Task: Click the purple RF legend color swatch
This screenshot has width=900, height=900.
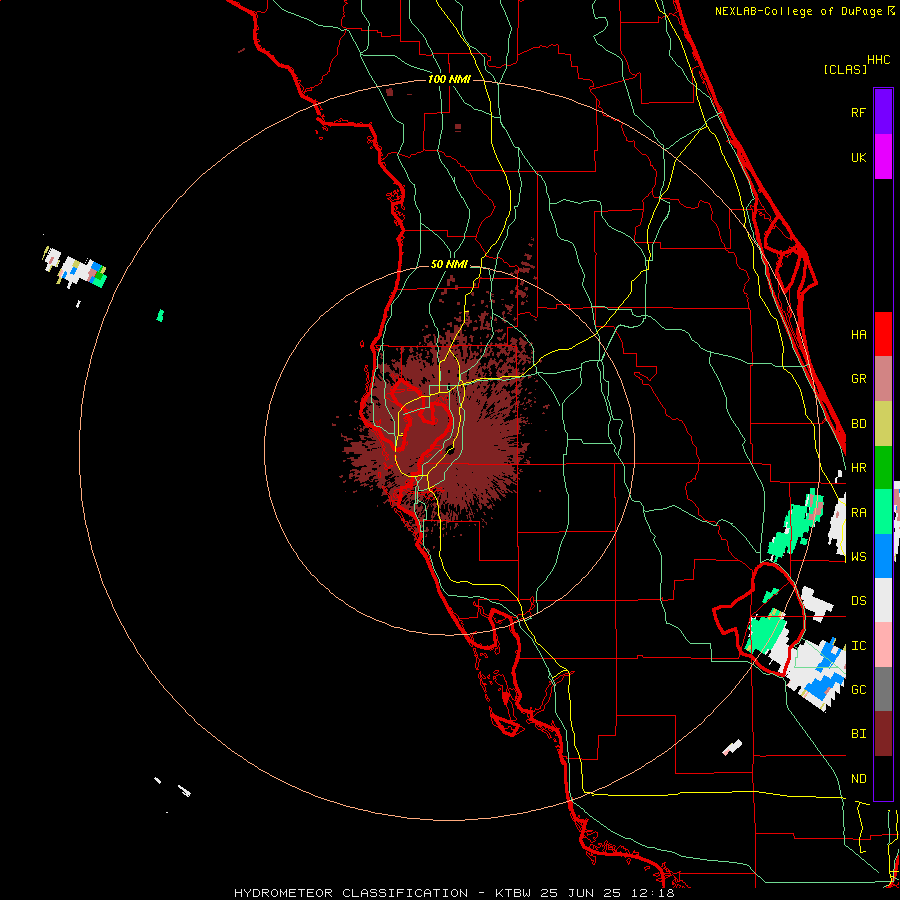Action: pos(883,112)
